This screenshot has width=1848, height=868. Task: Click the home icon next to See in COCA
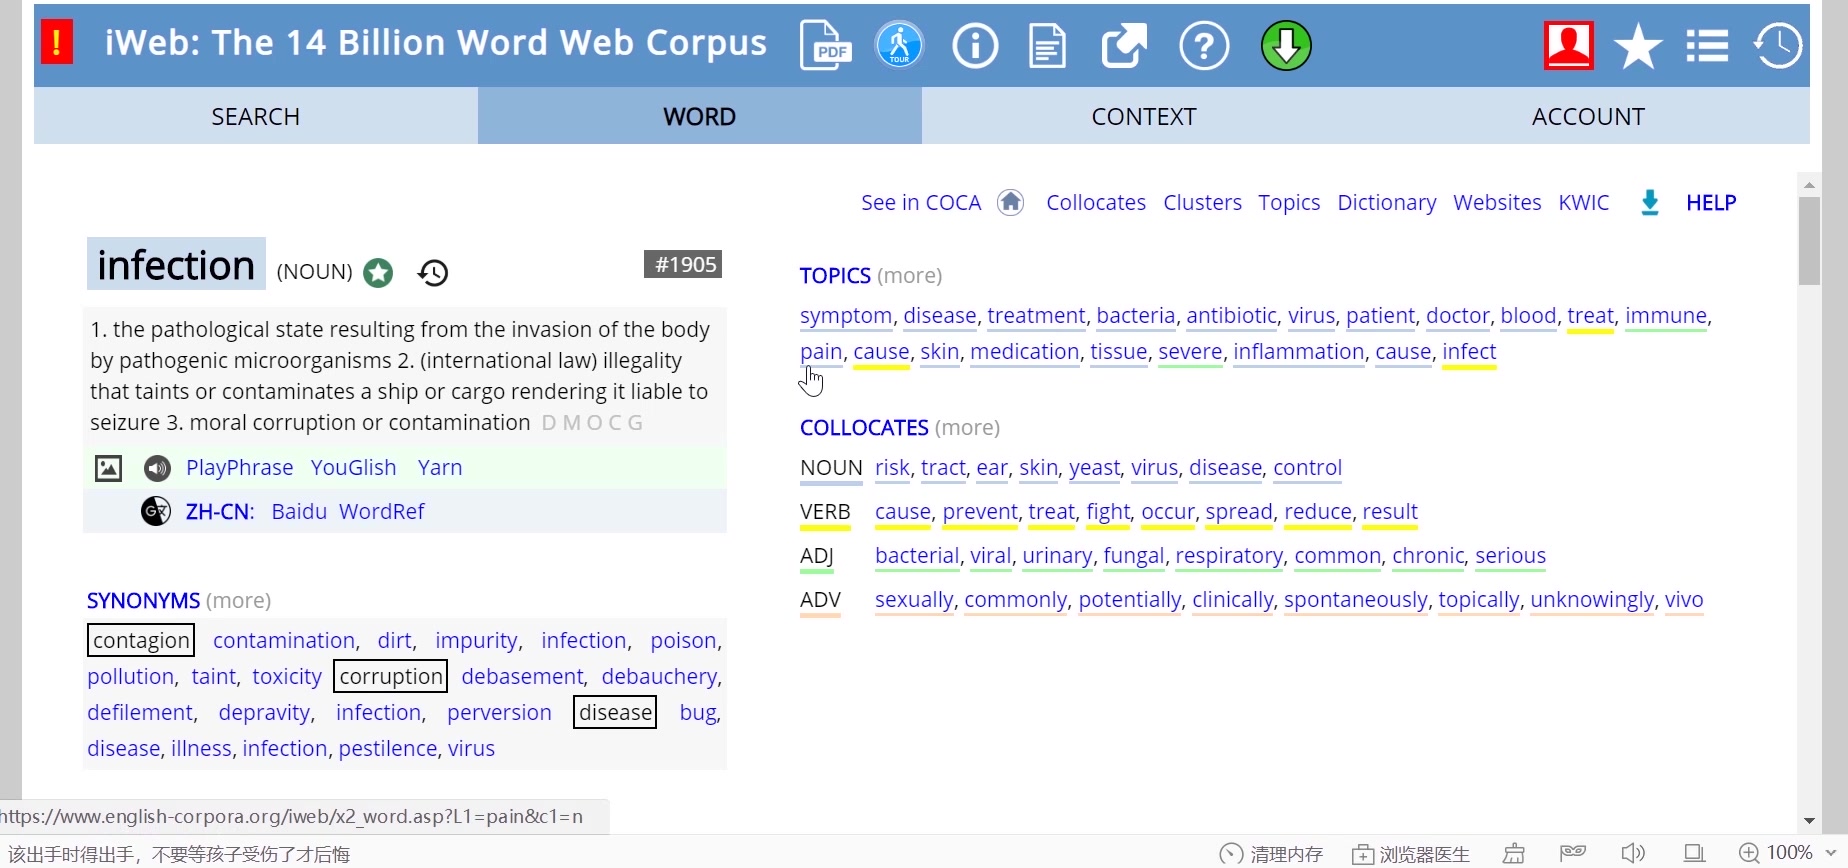coord(1011,202)
